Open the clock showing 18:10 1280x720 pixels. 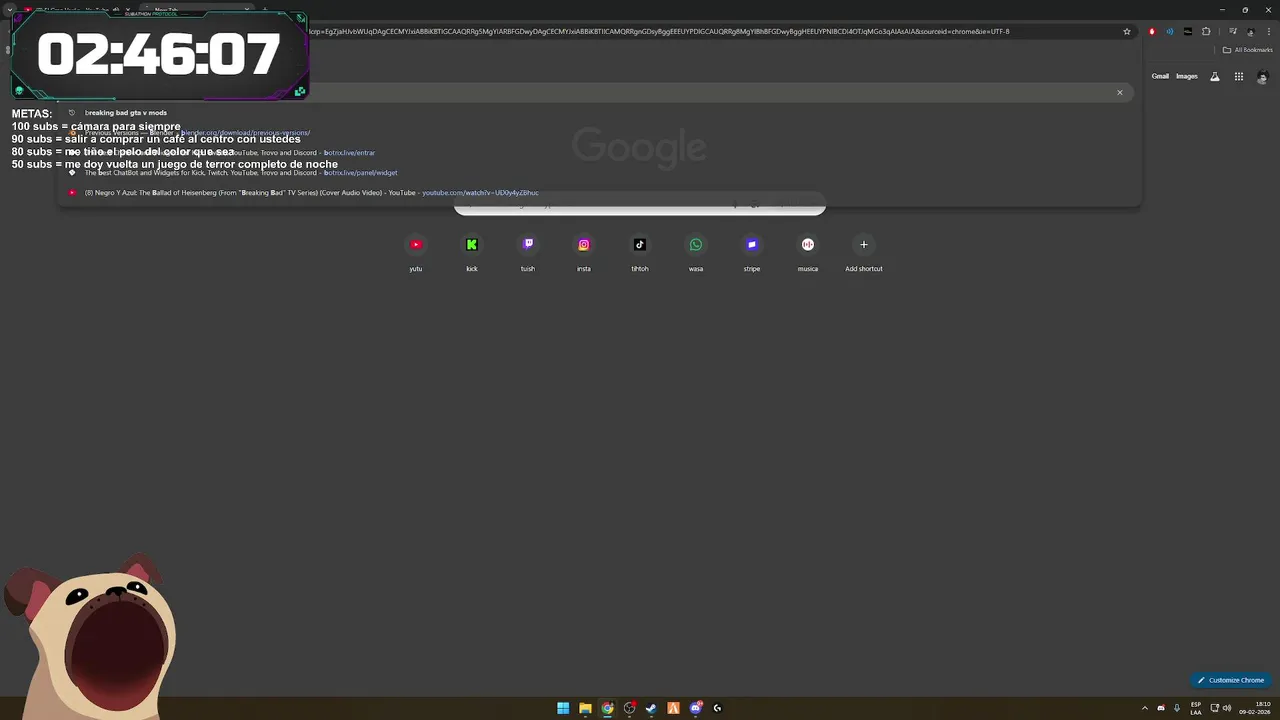[1256, 708]
